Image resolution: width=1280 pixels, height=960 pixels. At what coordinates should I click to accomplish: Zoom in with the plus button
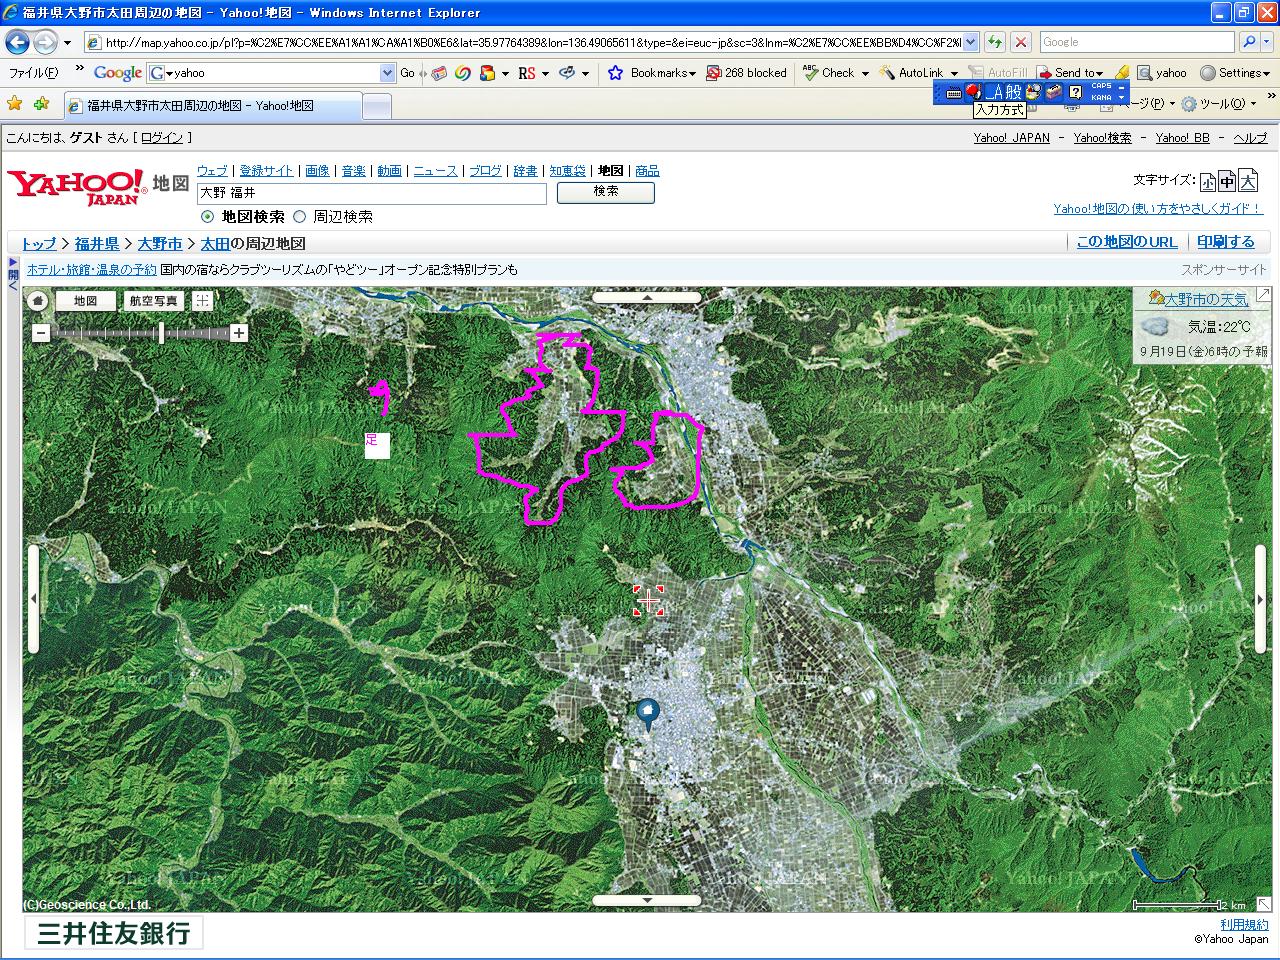239,333
